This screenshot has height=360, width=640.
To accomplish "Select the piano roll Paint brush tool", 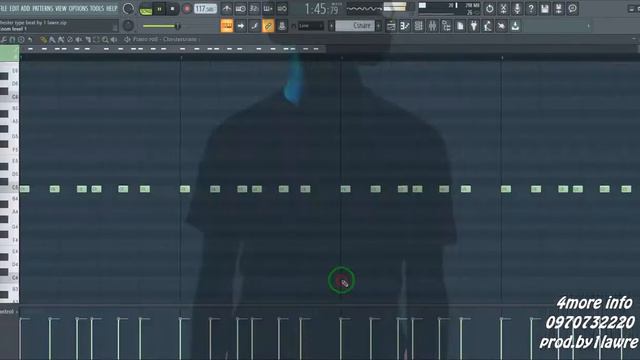I will point(52,40).
